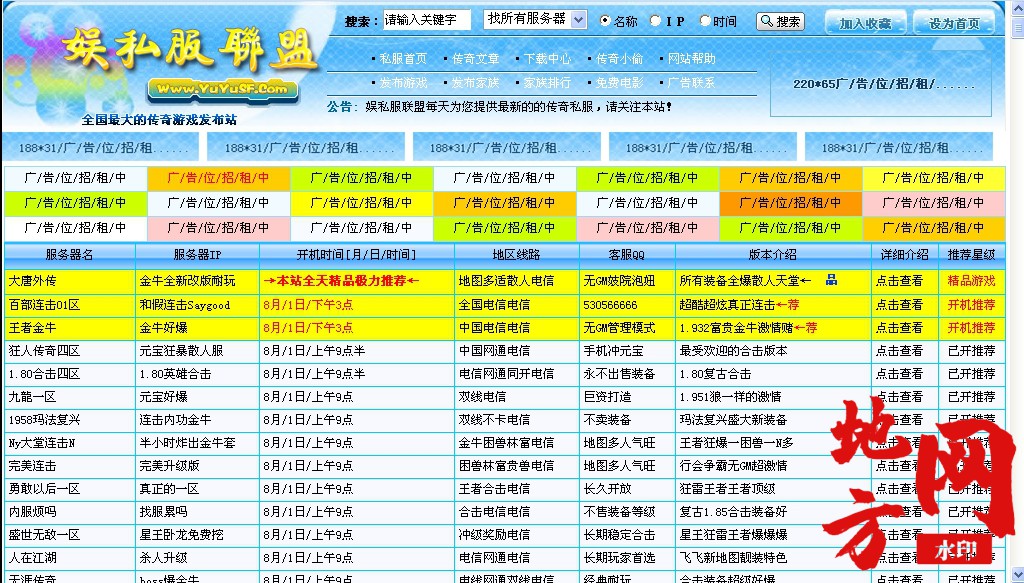Image resolution: width=1024 pixels, height=583 pixels.
Task: Click the QQ number 530566666
Action: (611, 306)
